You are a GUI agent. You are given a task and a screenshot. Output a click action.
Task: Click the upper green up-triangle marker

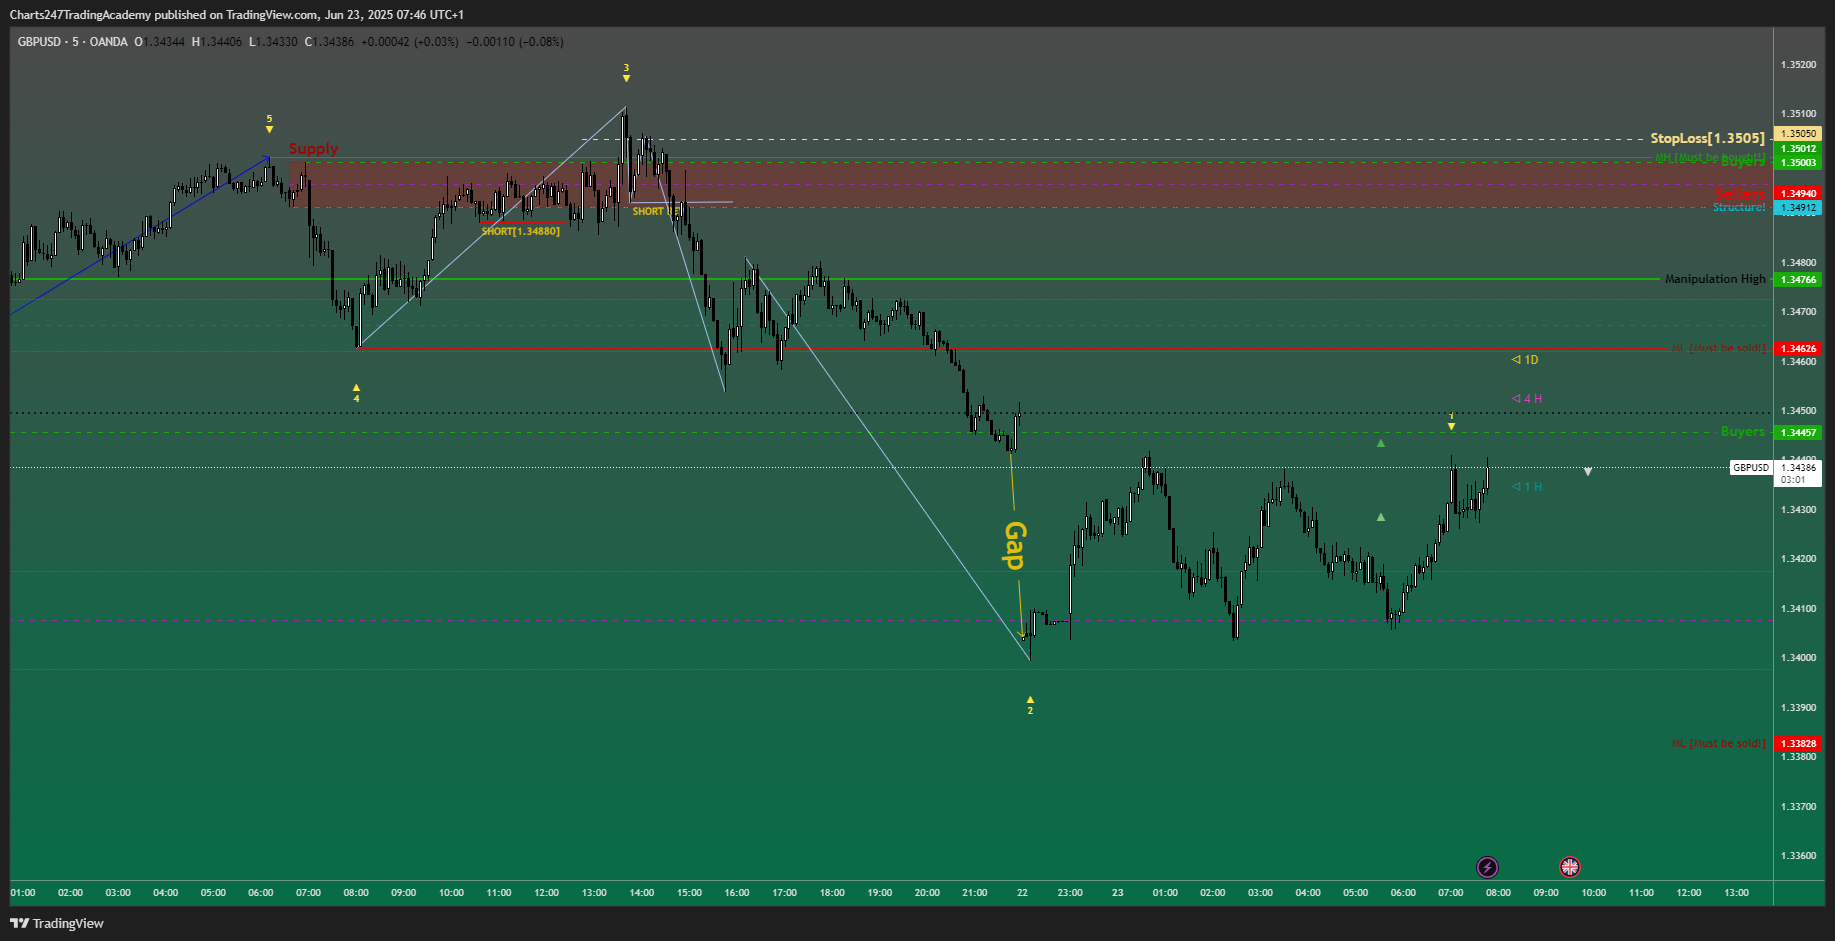1381,443
